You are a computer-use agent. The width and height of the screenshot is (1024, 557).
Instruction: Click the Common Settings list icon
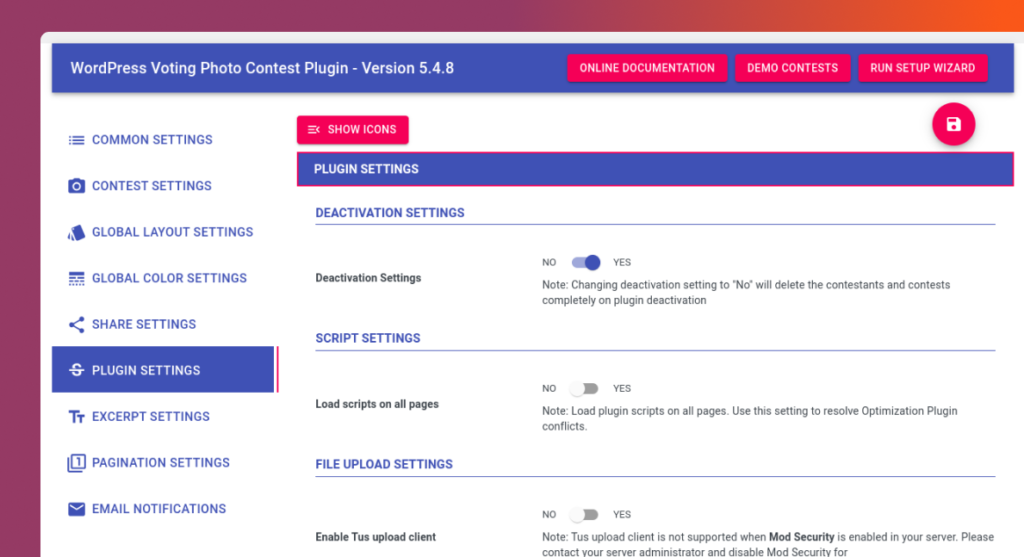76,140
